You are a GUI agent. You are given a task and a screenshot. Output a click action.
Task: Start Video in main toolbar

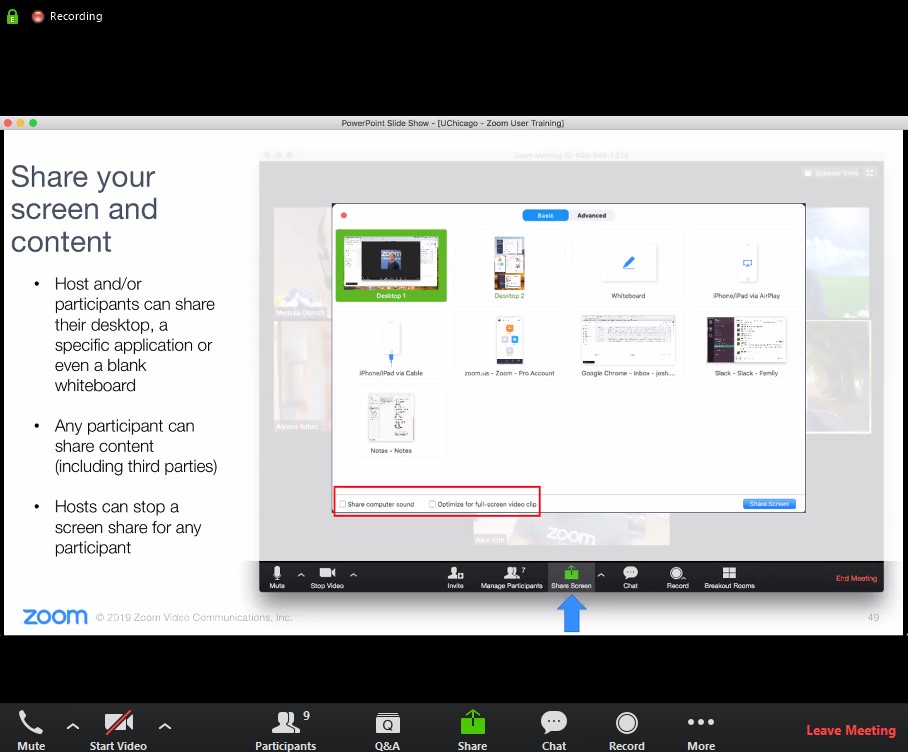[118, 729]
